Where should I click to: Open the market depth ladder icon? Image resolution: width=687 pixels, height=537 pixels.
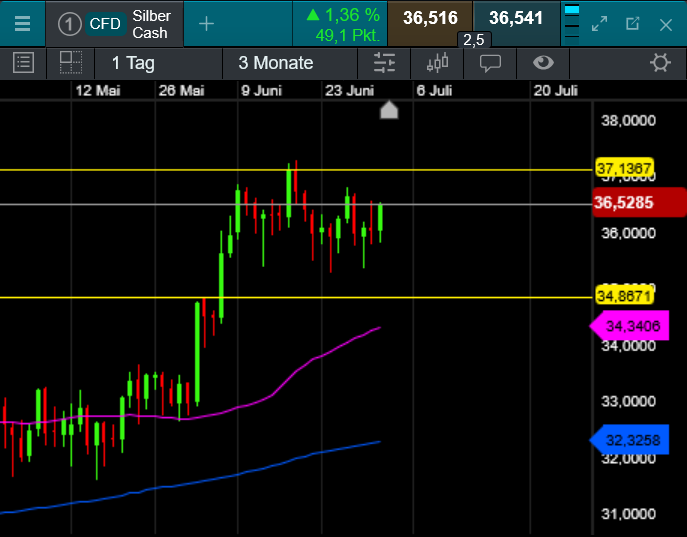point(571,23)
